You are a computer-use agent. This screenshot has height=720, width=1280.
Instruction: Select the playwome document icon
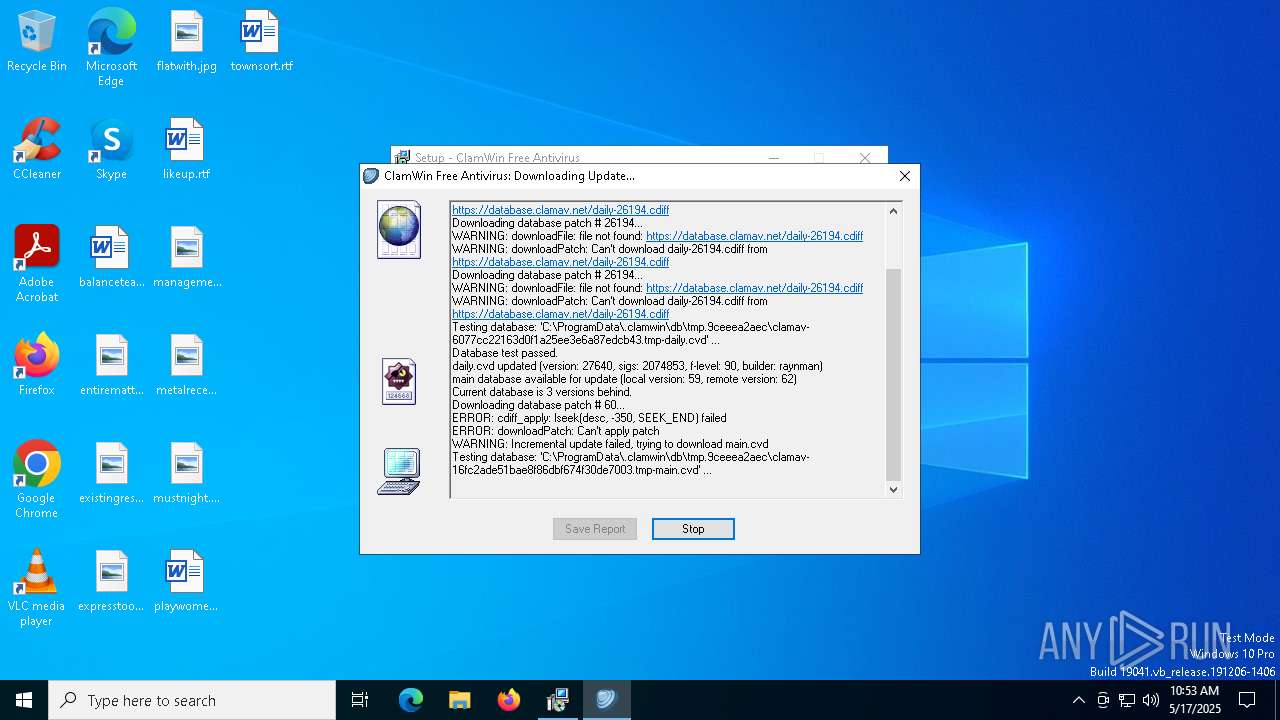186,582
